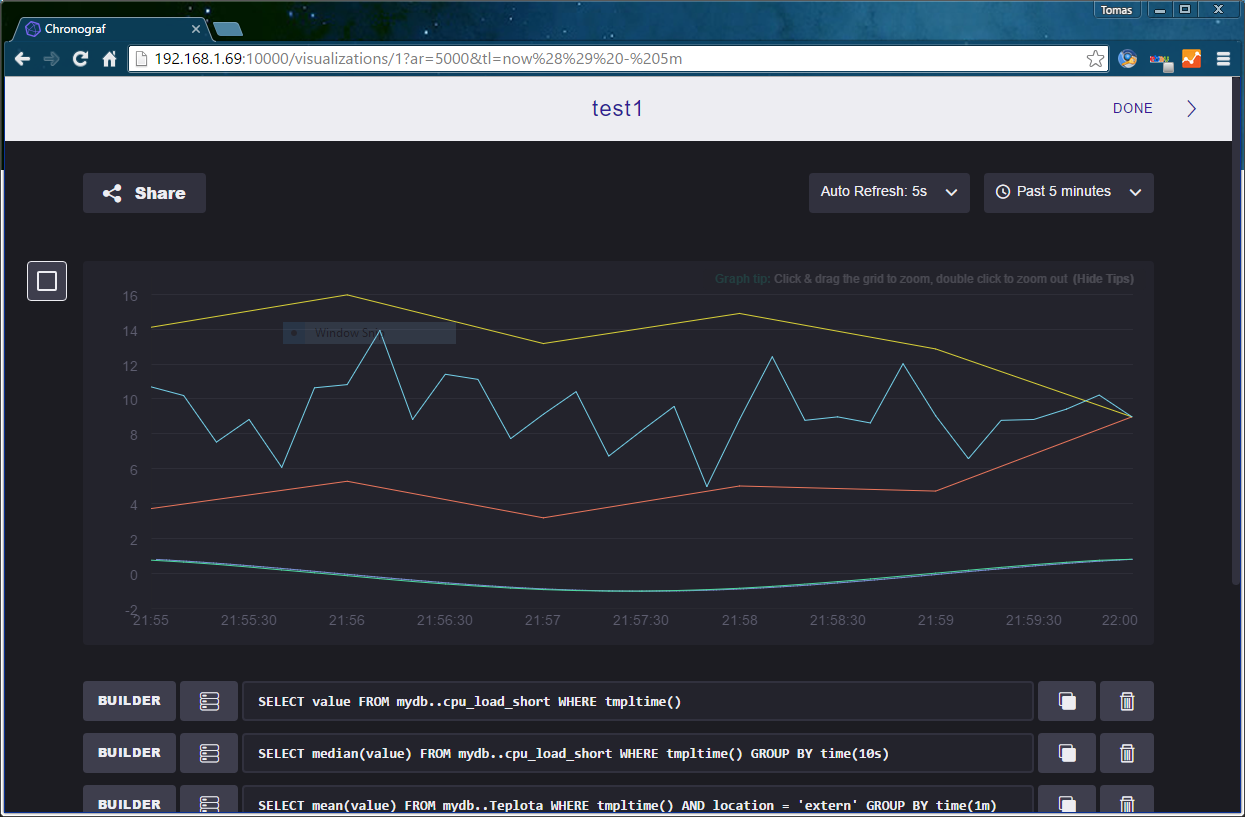Click the database icon for first query

tap(209, 701)
